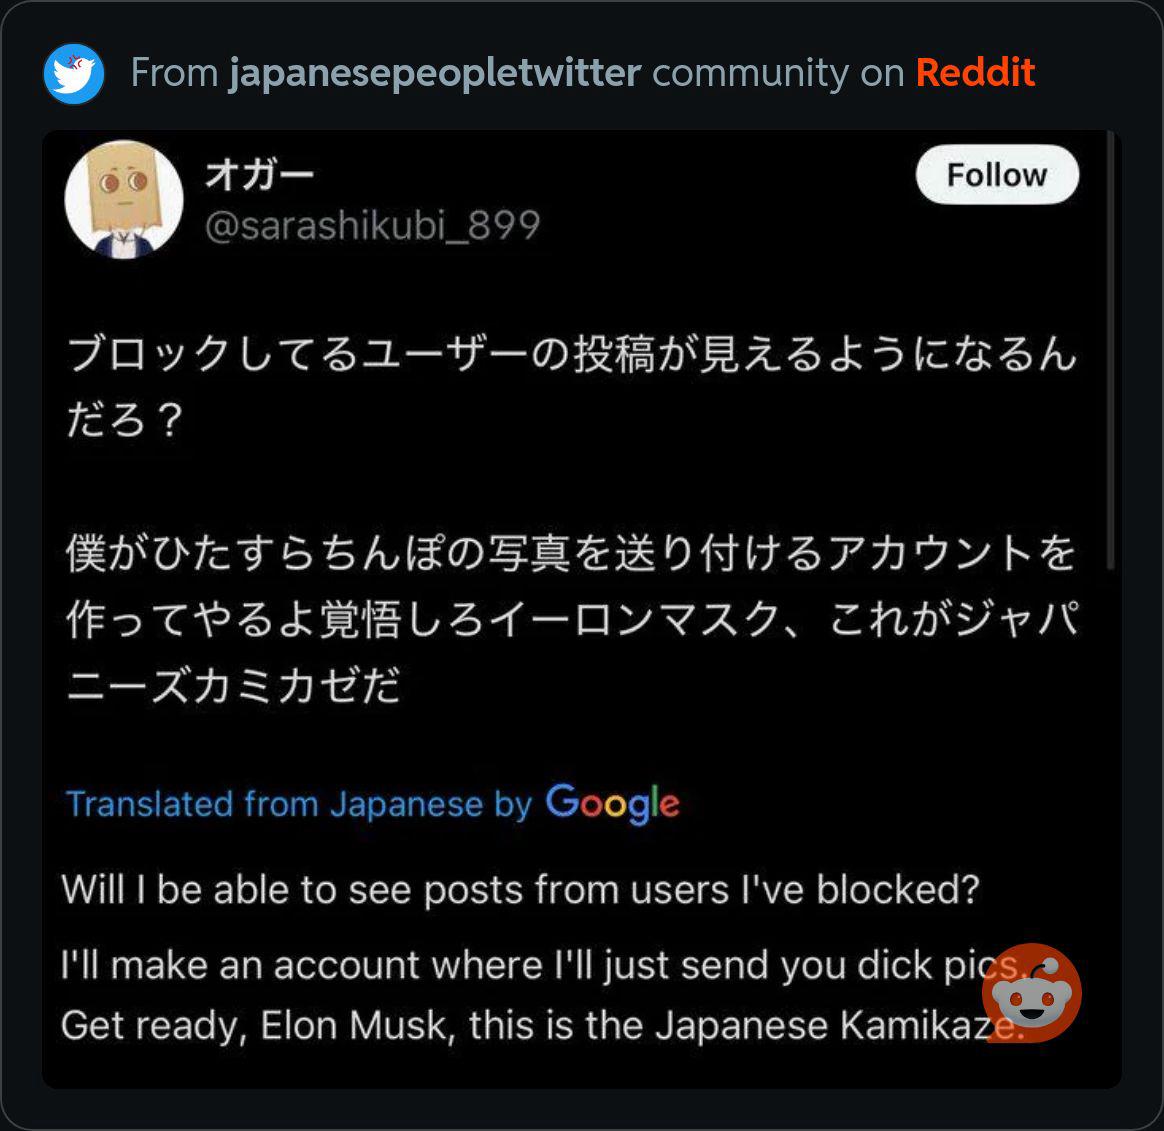Click the line "Will I be able to see posts"
The image size is (1164, 1131).
click(x=520, y=889)
